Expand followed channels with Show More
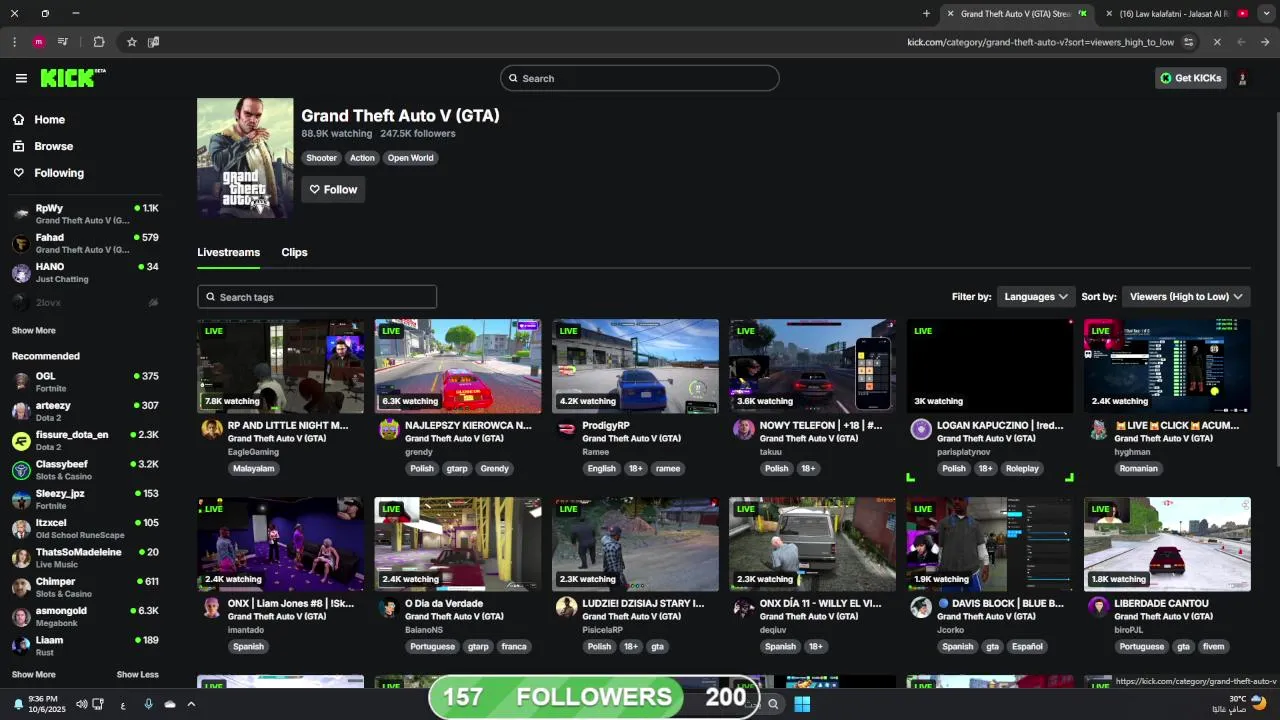 tap(33, 330)
